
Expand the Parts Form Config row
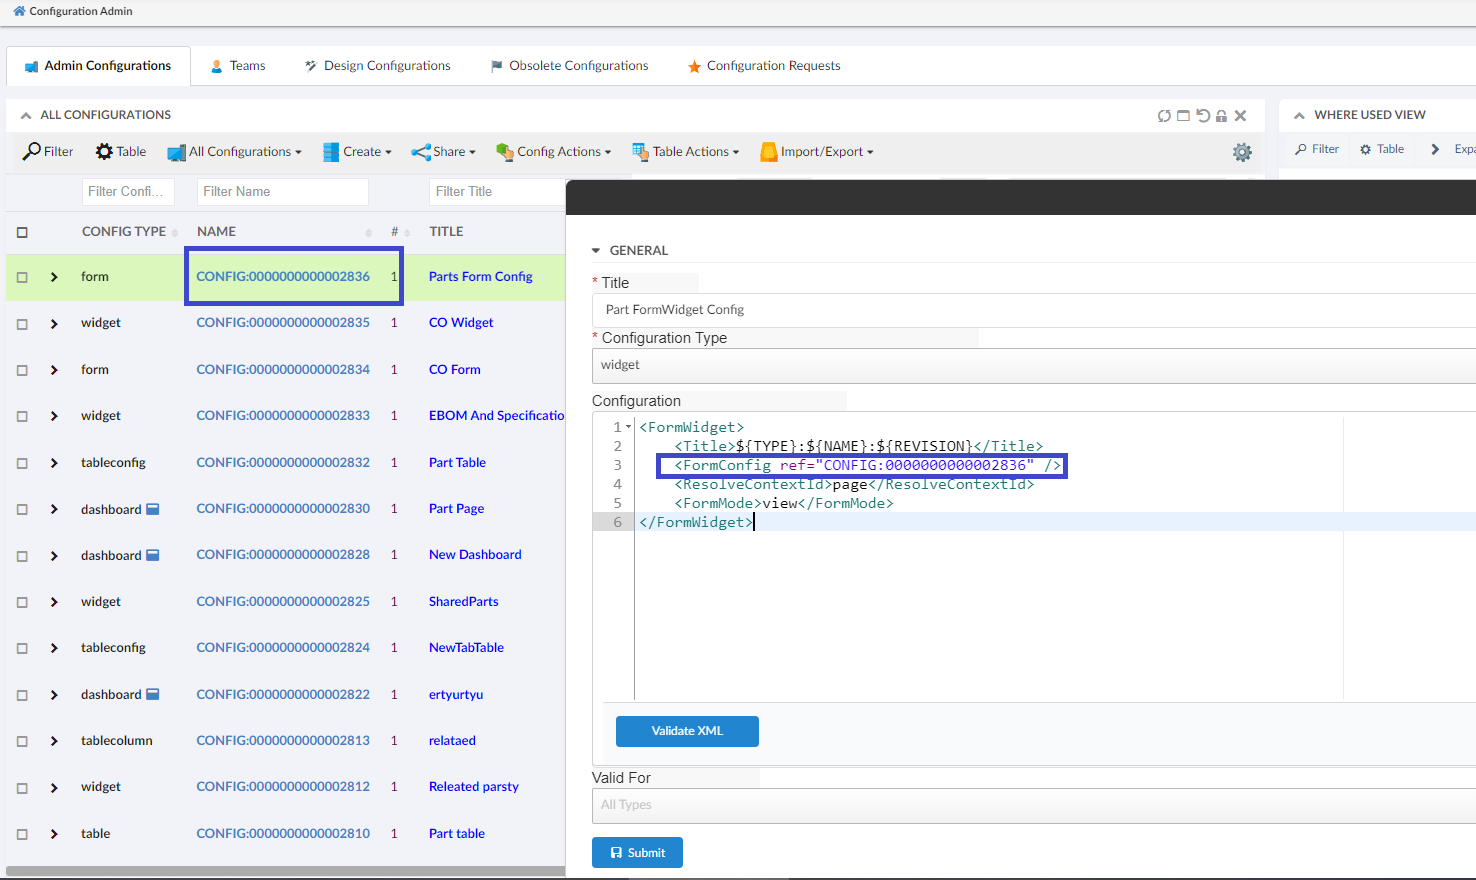(54, 277)
